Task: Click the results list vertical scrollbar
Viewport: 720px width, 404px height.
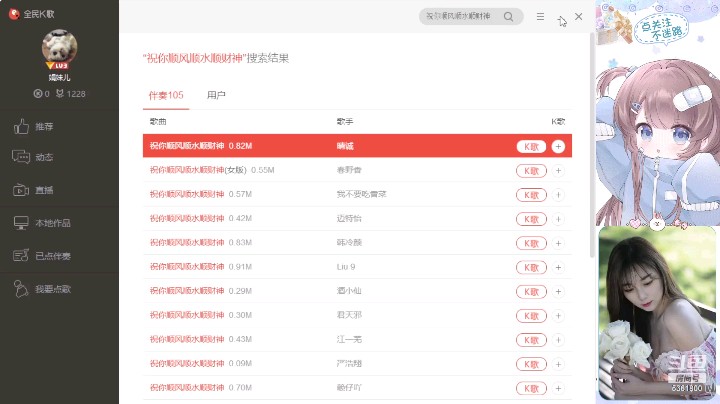Action: click(592, 145)
